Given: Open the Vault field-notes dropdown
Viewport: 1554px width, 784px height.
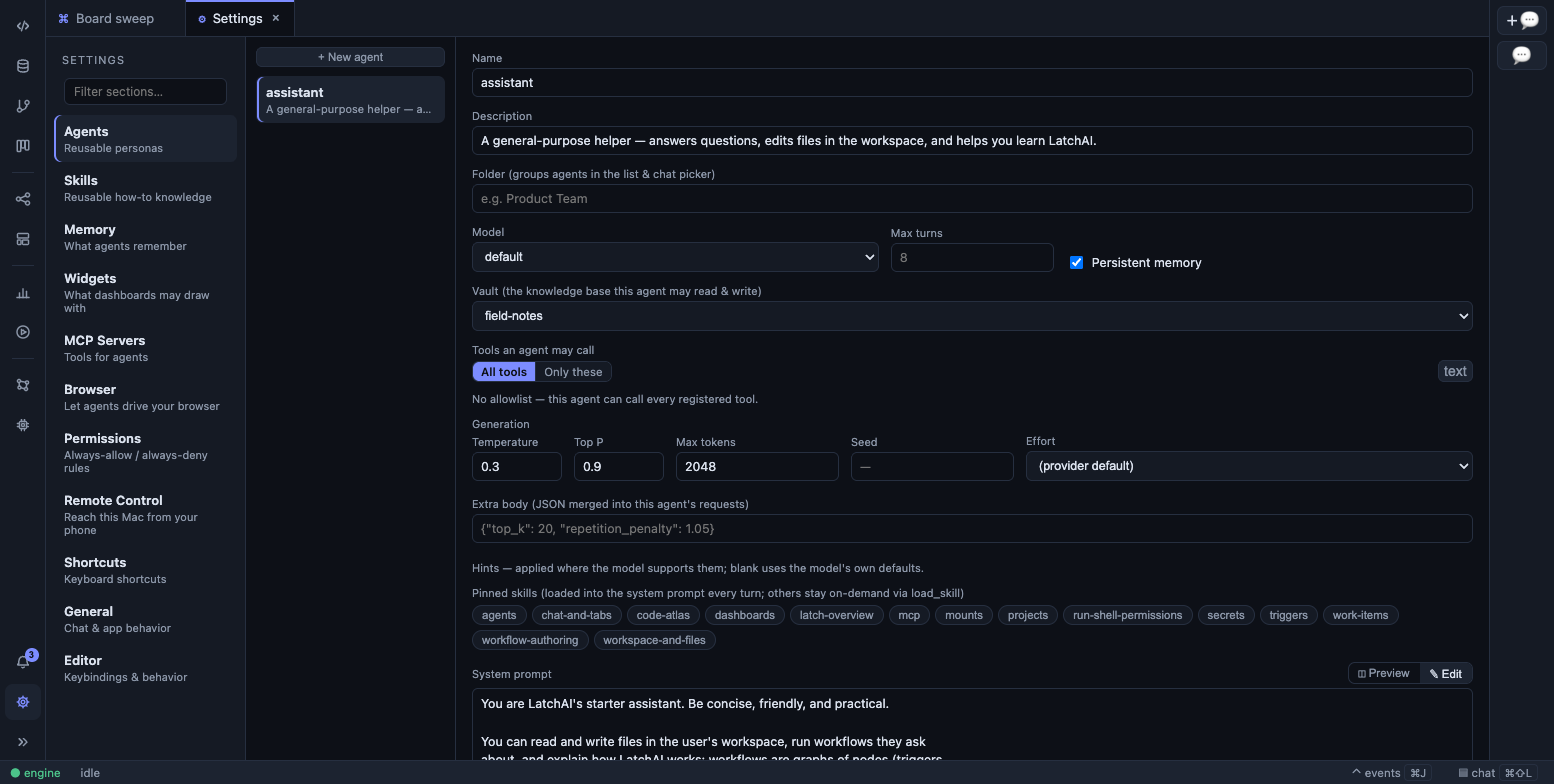Looking at the screenshot, I should (x=972, y=316).
